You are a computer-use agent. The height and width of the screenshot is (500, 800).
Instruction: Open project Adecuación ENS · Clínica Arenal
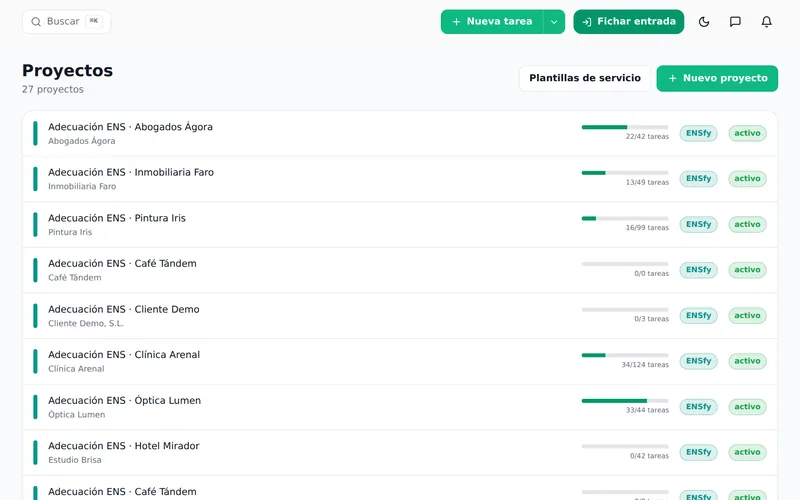point(400,361)
